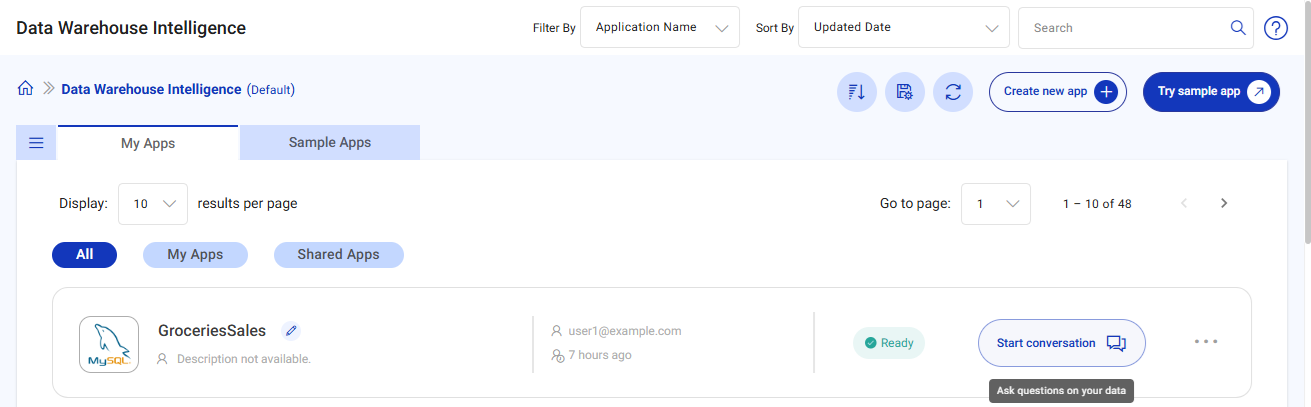Show only Shared Apps pill
1311x407 pixels.
(338, 255)
